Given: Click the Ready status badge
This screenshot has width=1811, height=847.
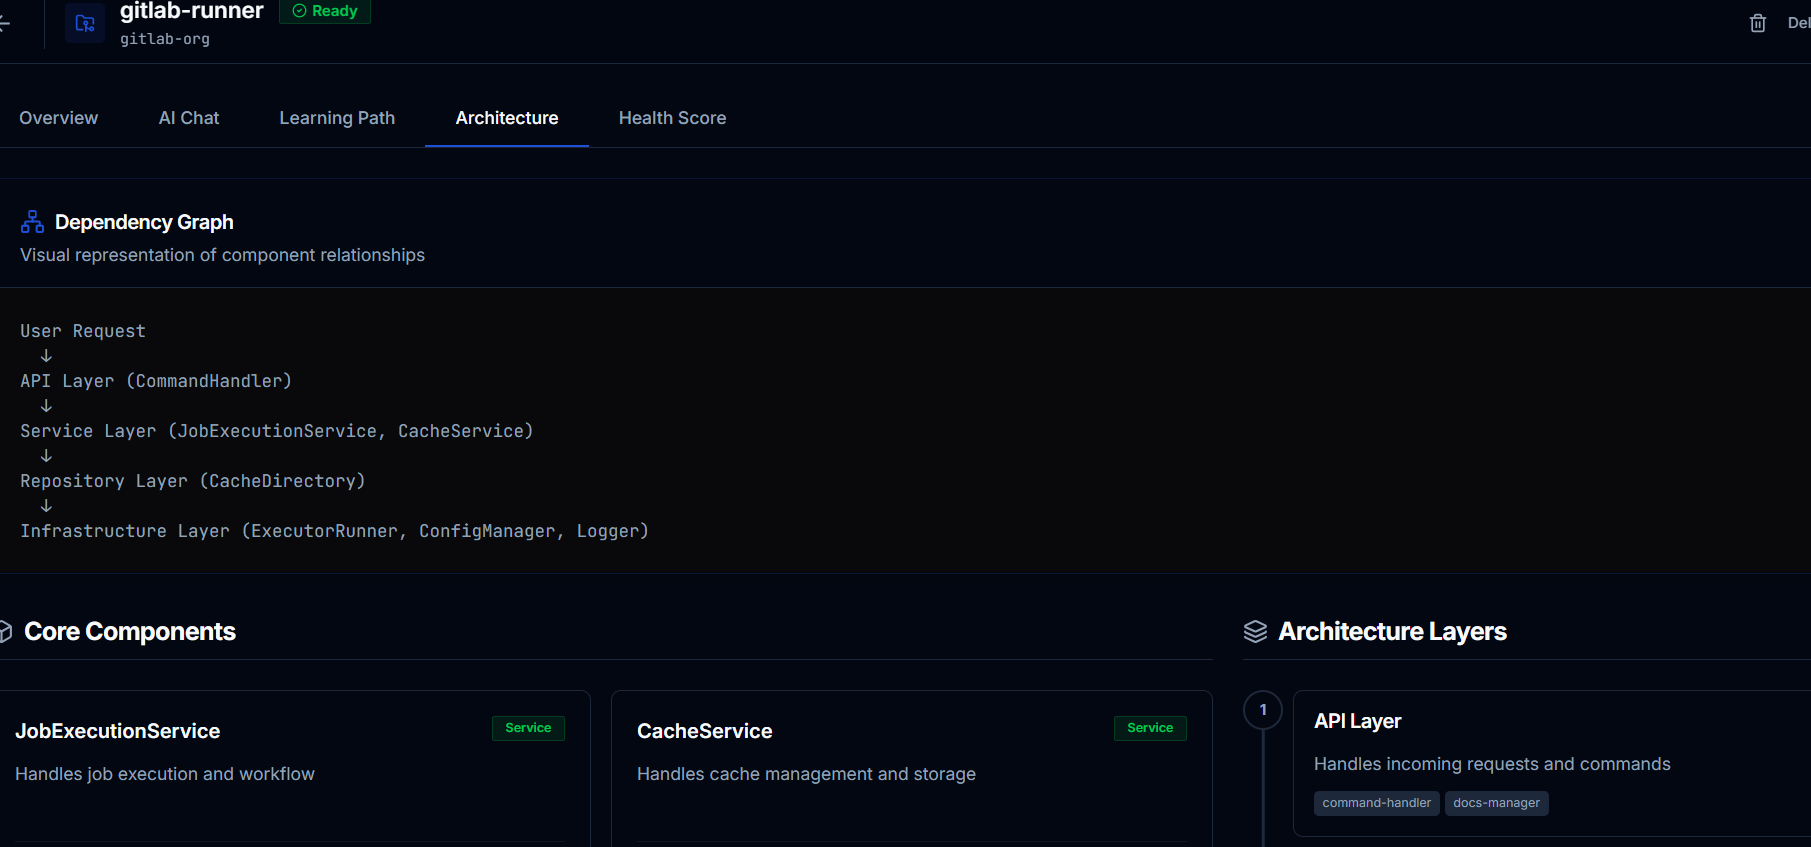Looking at the screenshot, I should (x=325, y=11).
